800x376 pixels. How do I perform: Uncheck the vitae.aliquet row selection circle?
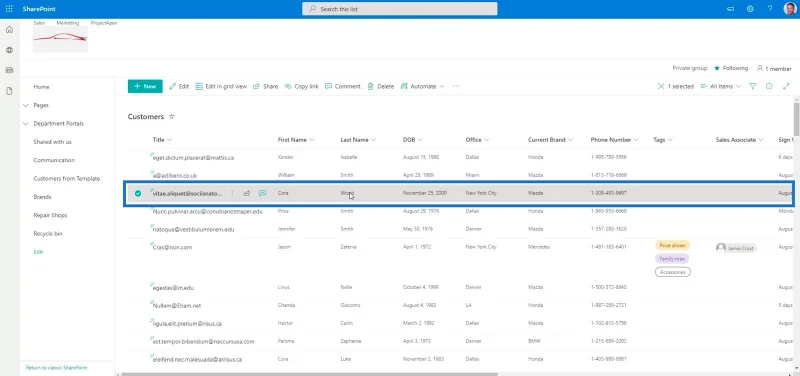click(x=138, y=193)
